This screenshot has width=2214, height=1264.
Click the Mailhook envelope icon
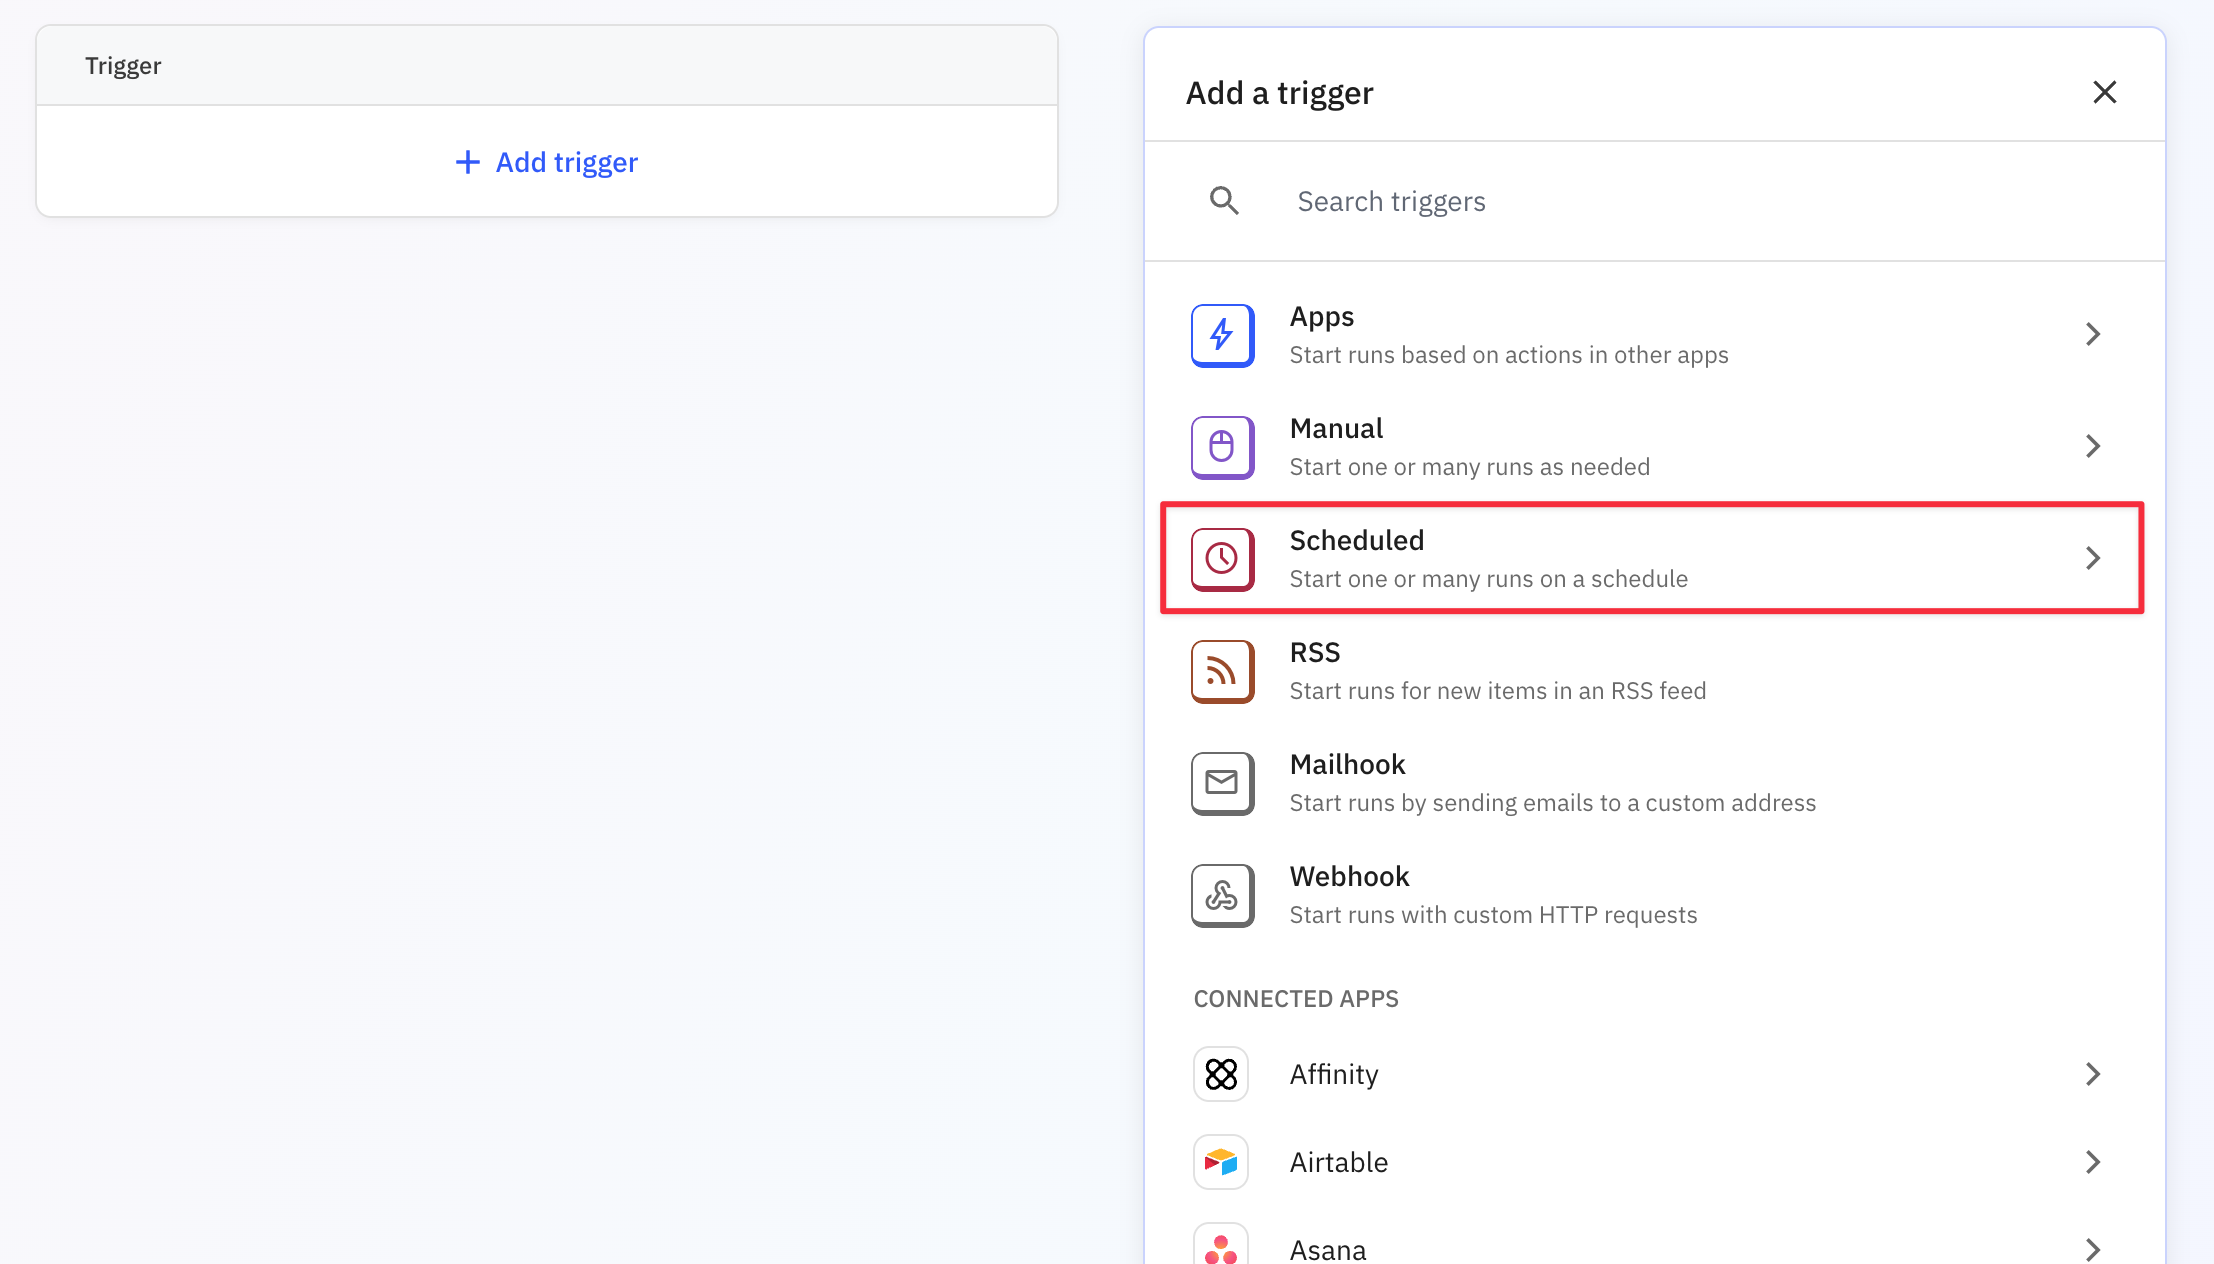point(1222,783)
